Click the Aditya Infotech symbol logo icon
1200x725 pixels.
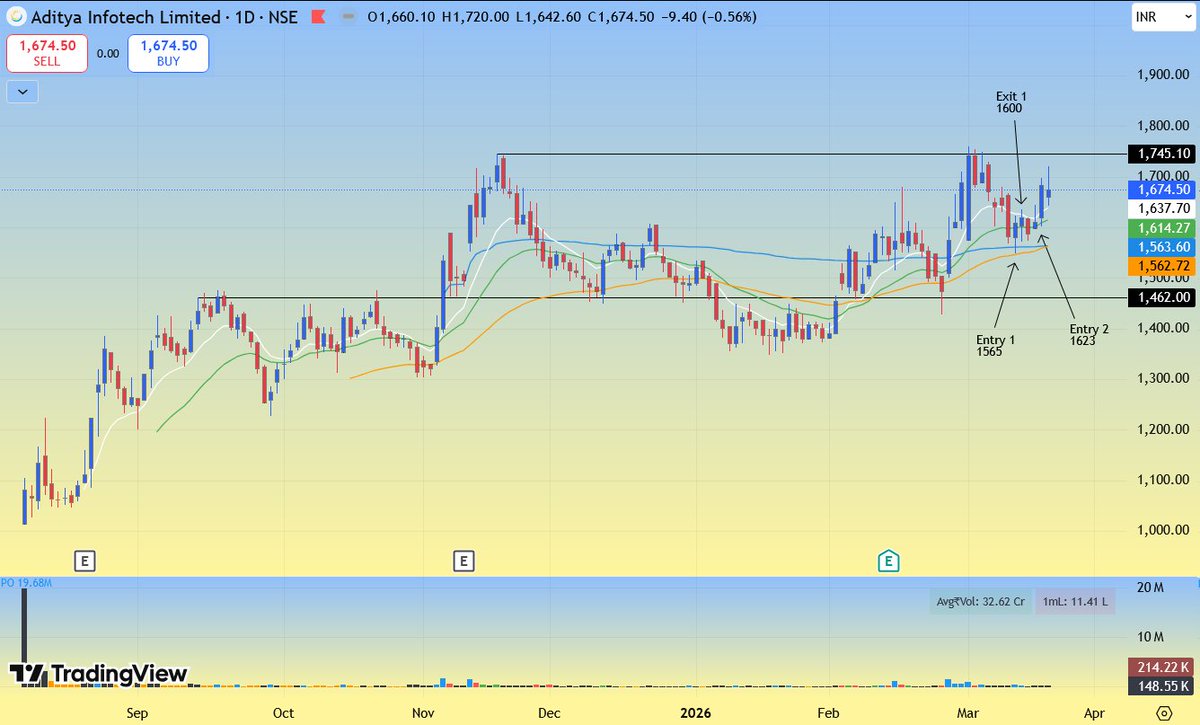pos(15,17)
